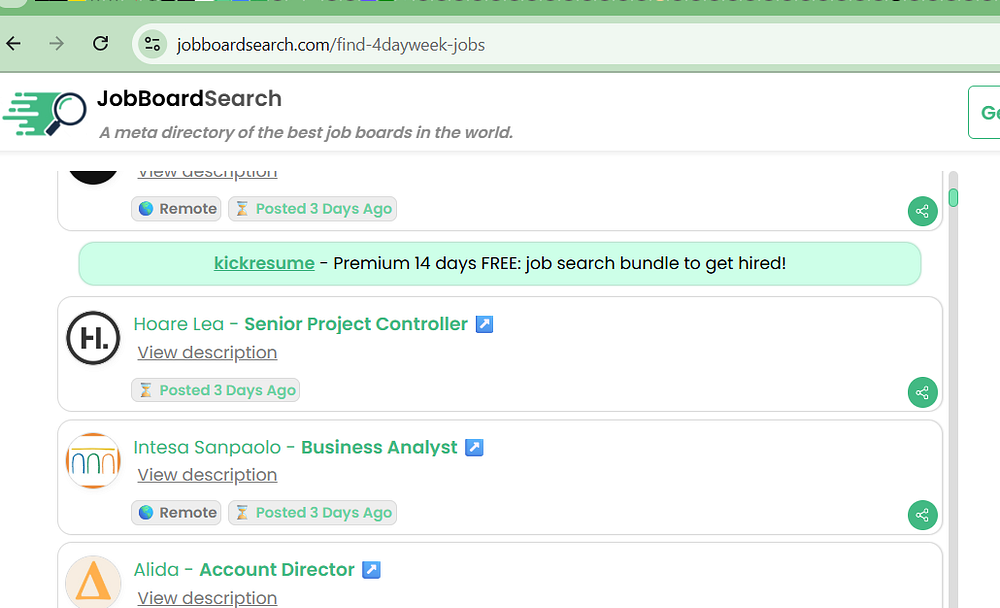Screen dimensions: 1000x608
Task: Click the site tagline about meta directory
Action: [x=306, y=133]
